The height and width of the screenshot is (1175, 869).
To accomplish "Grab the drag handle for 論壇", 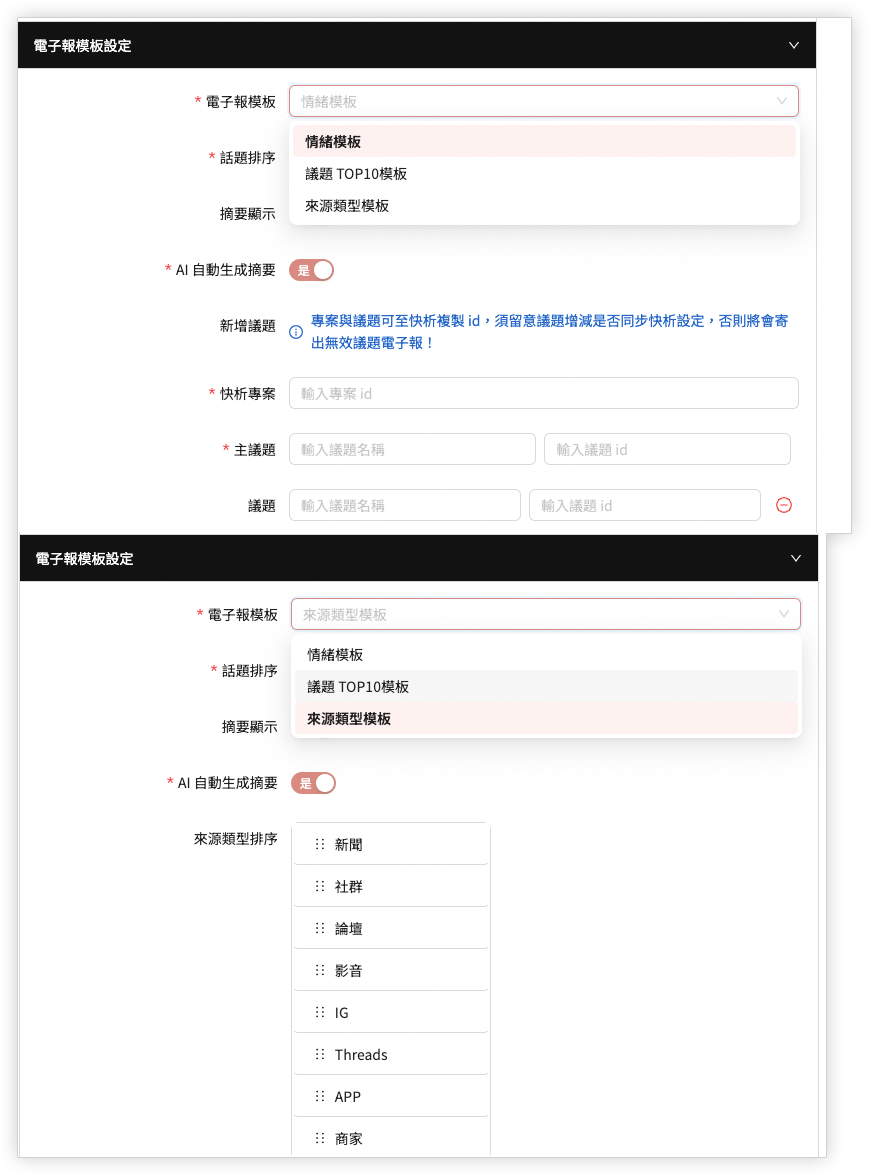I will [x=320, y=928].
